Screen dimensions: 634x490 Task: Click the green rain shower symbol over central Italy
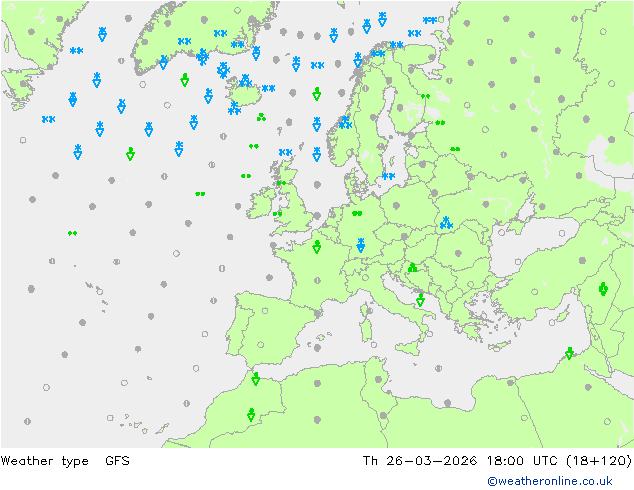[x=421, y=300]
